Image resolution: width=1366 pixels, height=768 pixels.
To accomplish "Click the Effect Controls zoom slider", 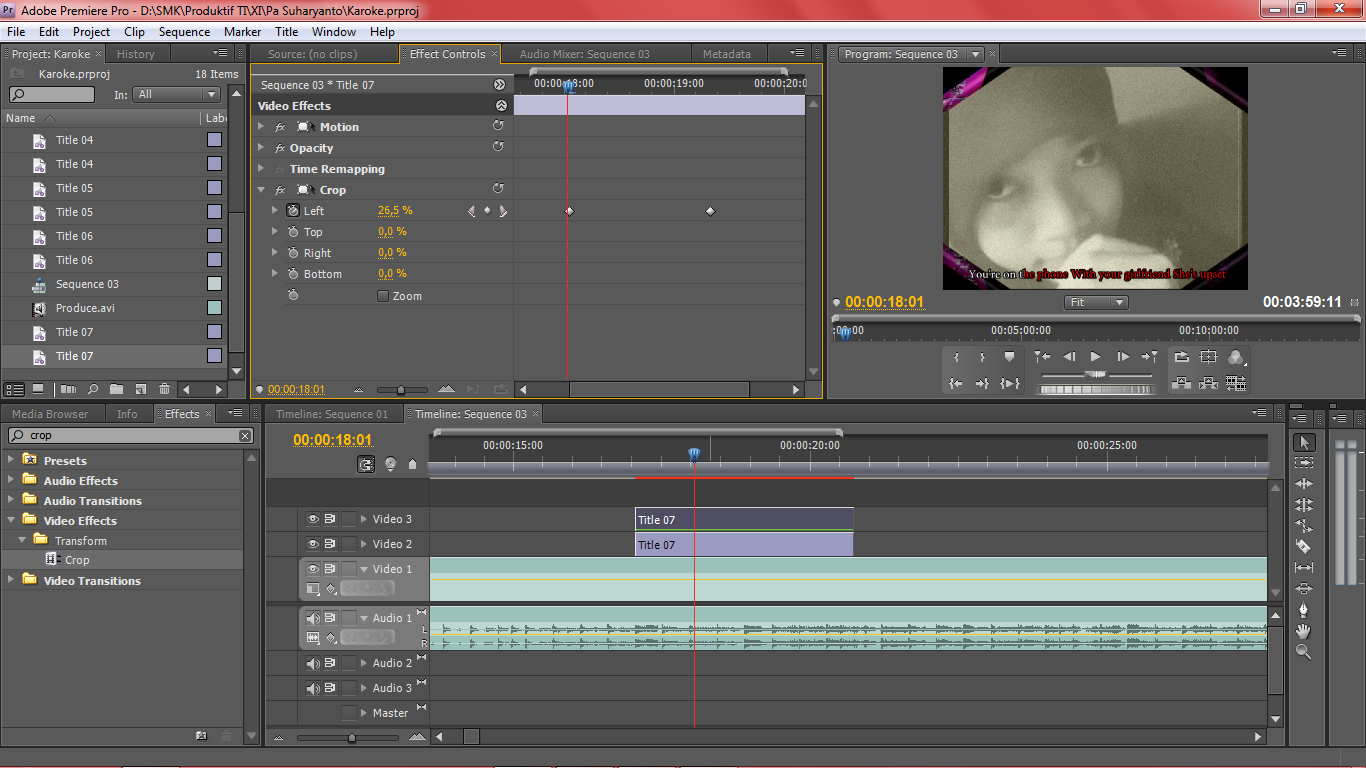I will point(401,389).
